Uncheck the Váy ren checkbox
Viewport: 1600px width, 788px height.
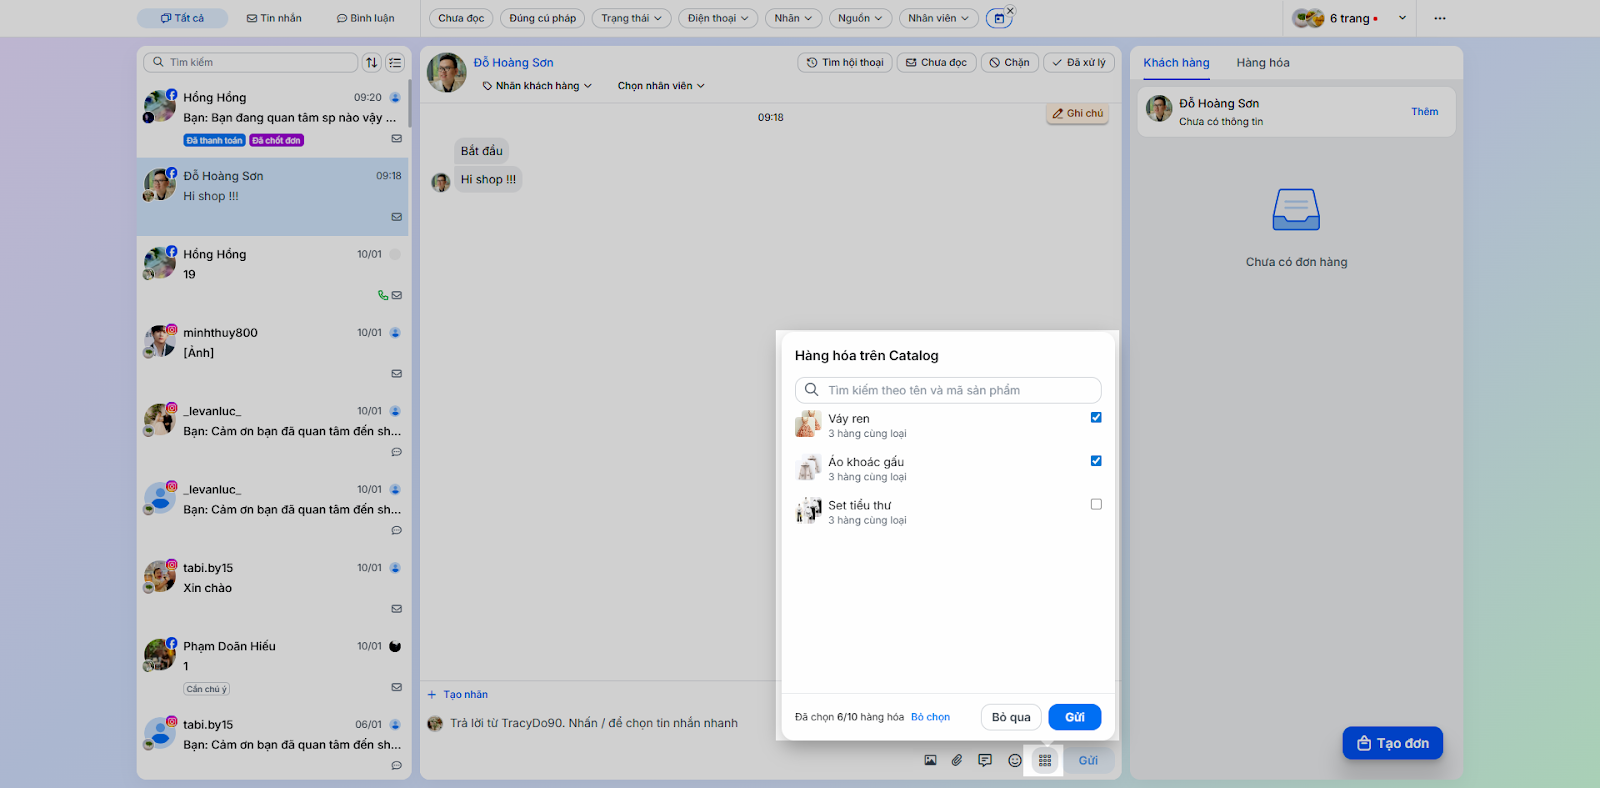1096,417
